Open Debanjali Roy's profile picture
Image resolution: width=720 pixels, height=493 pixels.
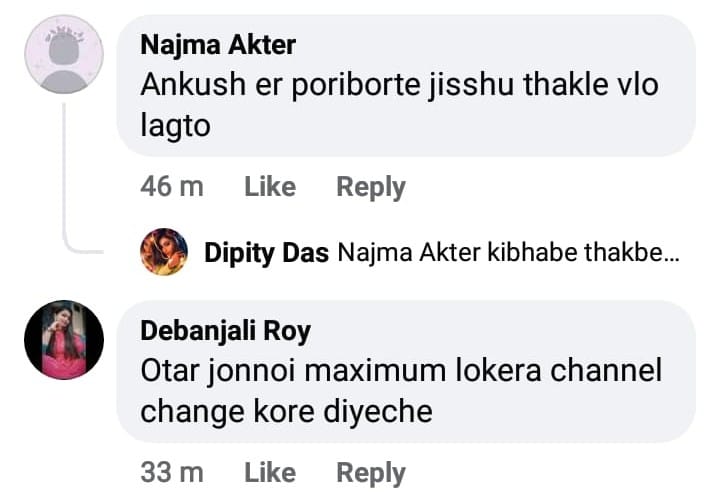(x=63, y=340)
